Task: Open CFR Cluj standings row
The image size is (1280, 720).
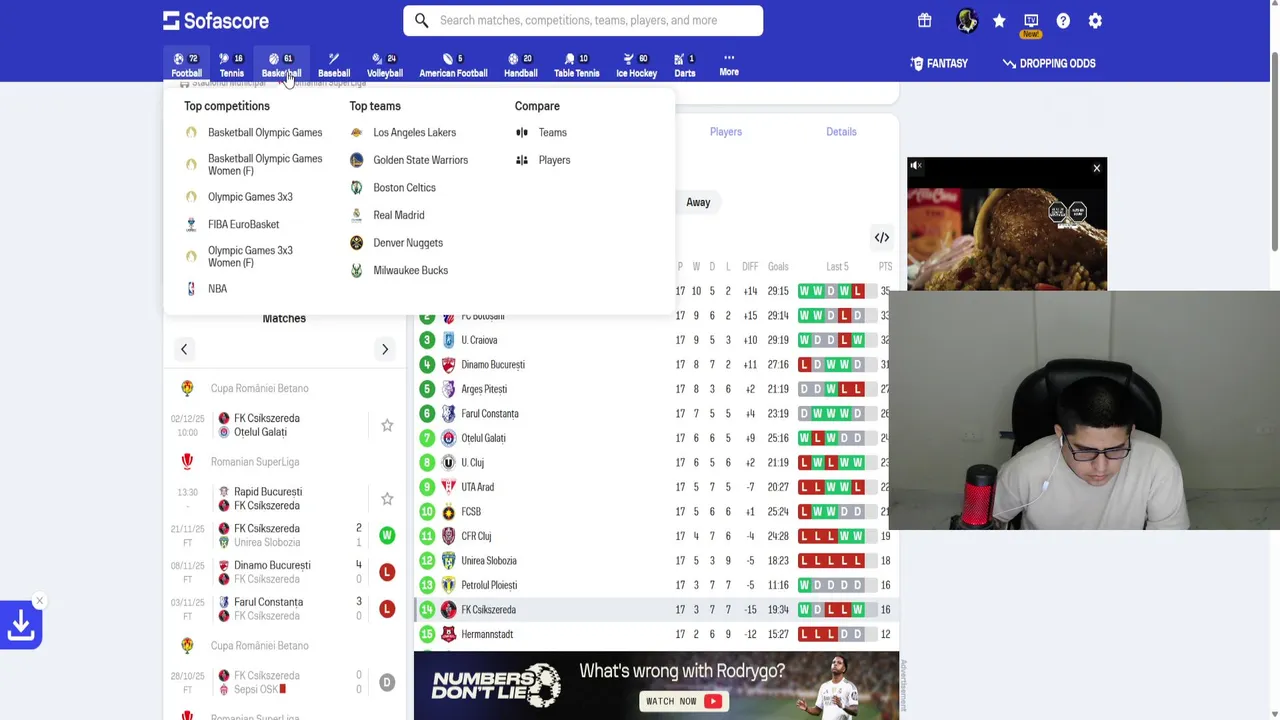Action: pyautogui.click(x=656, y=536)
